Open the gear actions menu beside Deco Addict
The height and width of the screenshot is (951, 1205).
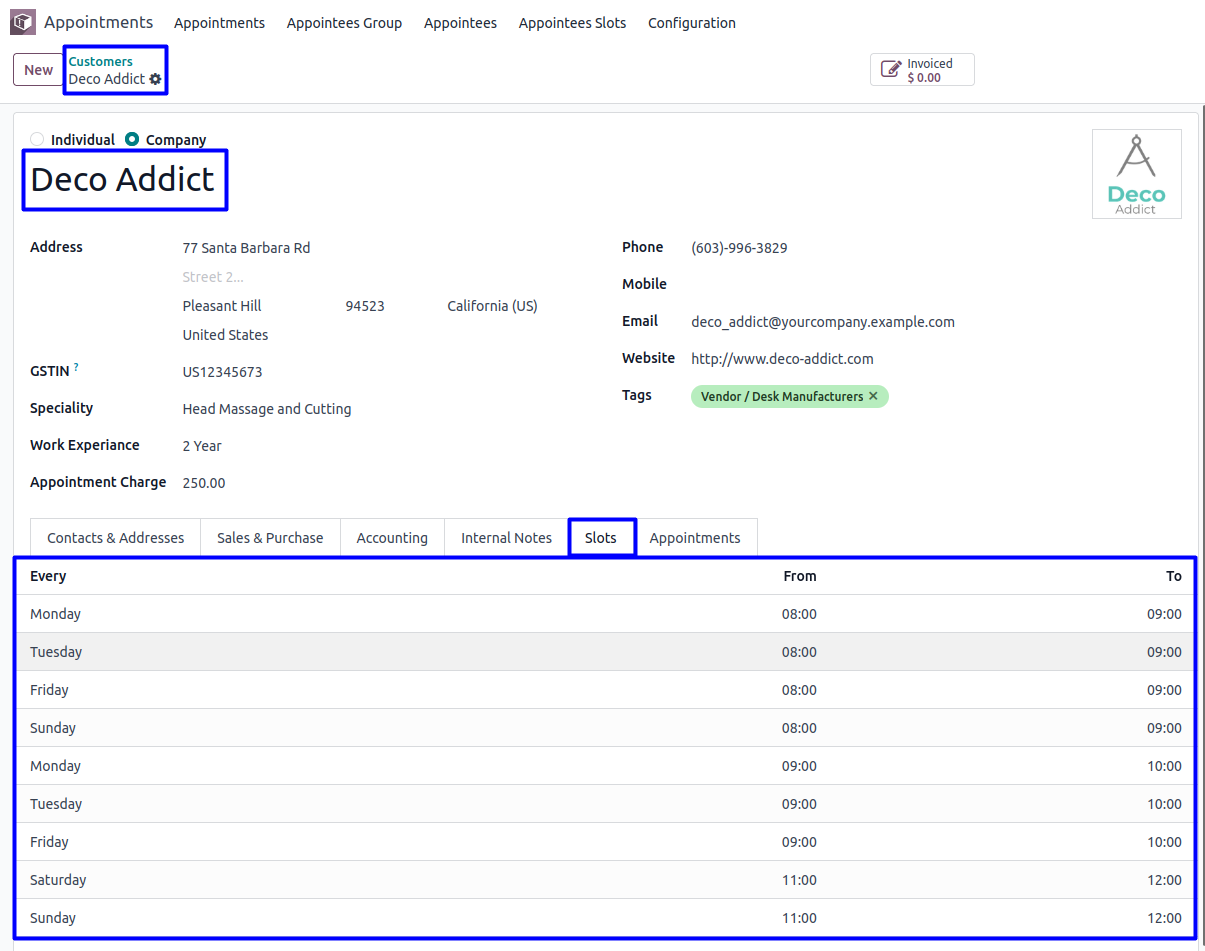click(156, 79)
